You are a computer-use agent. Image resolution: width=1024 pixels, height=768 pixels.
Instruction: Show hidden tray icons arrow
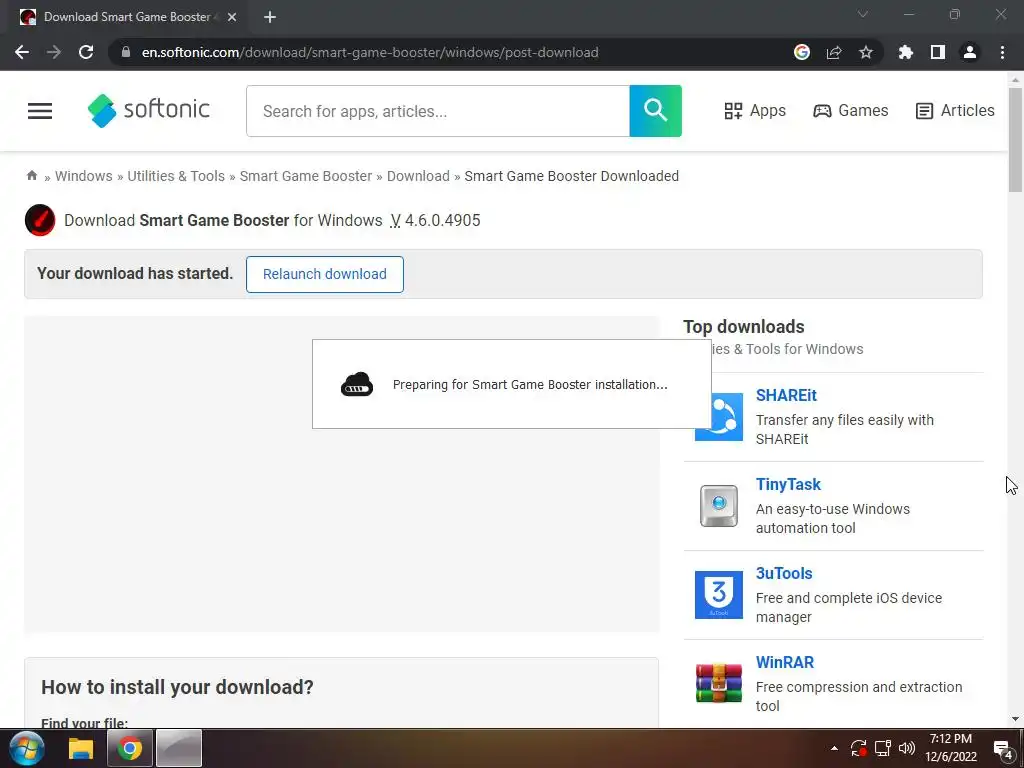coord(834,748)
